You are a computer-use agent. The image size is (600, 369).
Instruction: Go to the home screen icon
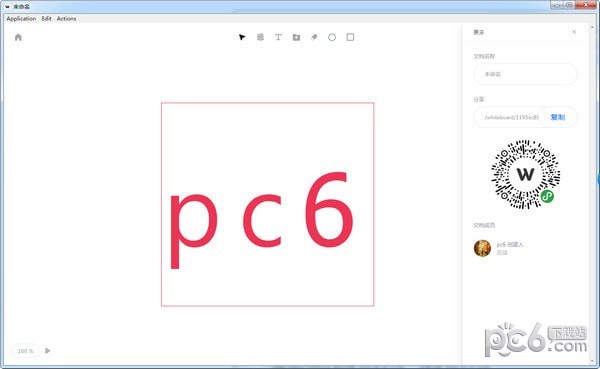point(18,37)
